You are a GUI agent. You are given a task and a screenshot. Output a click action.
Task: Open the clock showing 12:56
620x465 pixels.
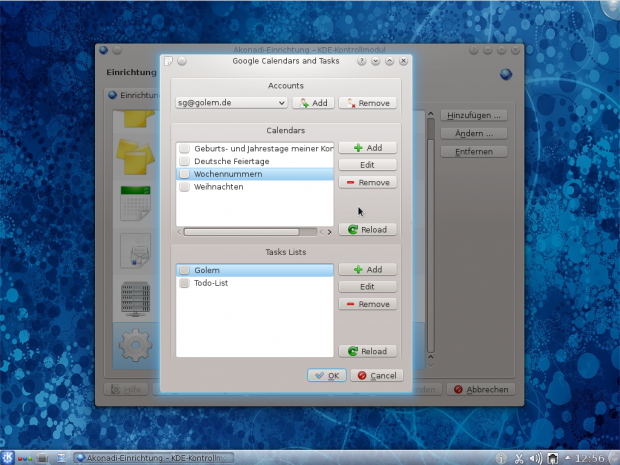click(589, 458)
